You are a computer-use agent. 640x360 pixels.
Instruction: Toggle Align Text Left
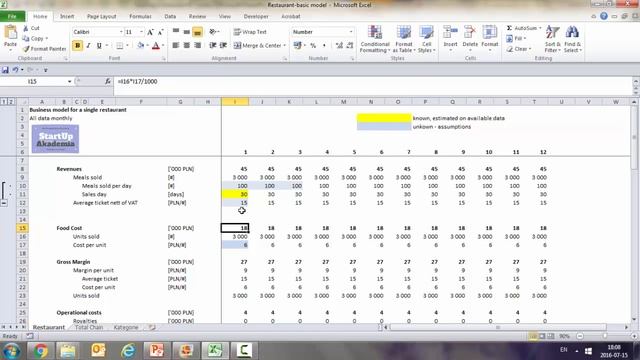click(x=176, y=45)
